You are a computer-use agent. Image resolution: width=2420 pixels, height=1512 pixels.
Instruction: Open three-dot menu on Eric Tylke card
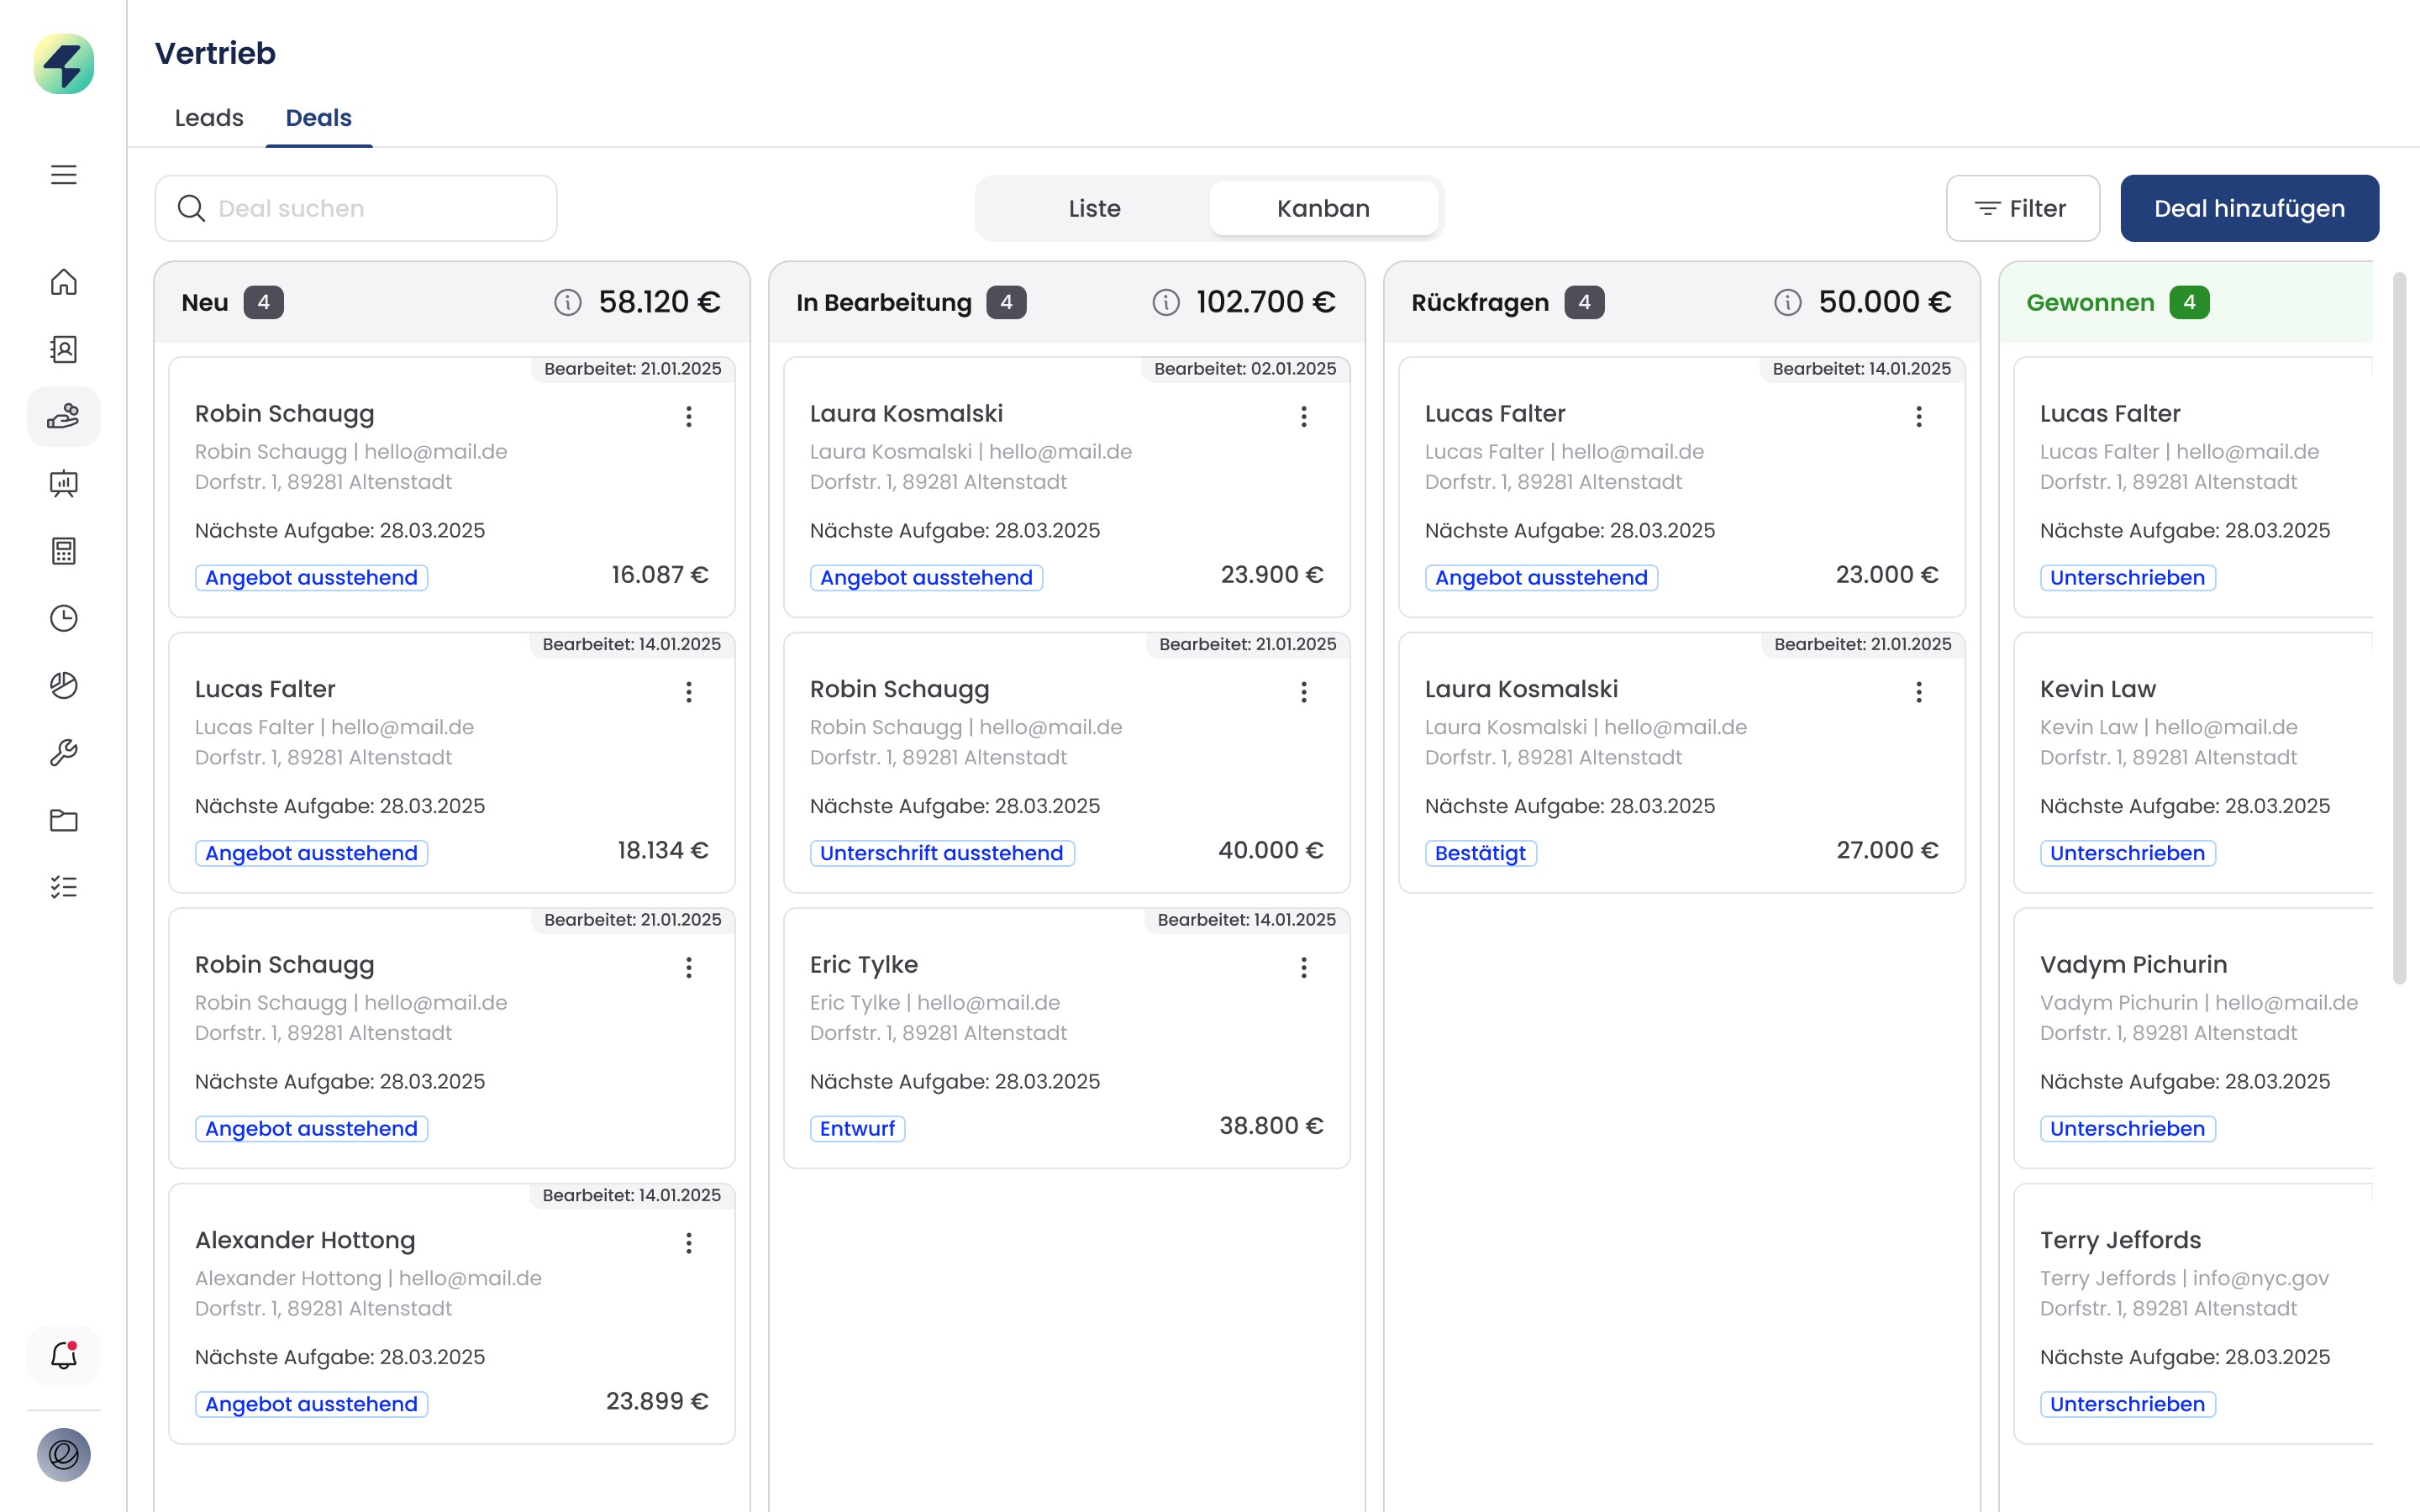point(1303,967)
